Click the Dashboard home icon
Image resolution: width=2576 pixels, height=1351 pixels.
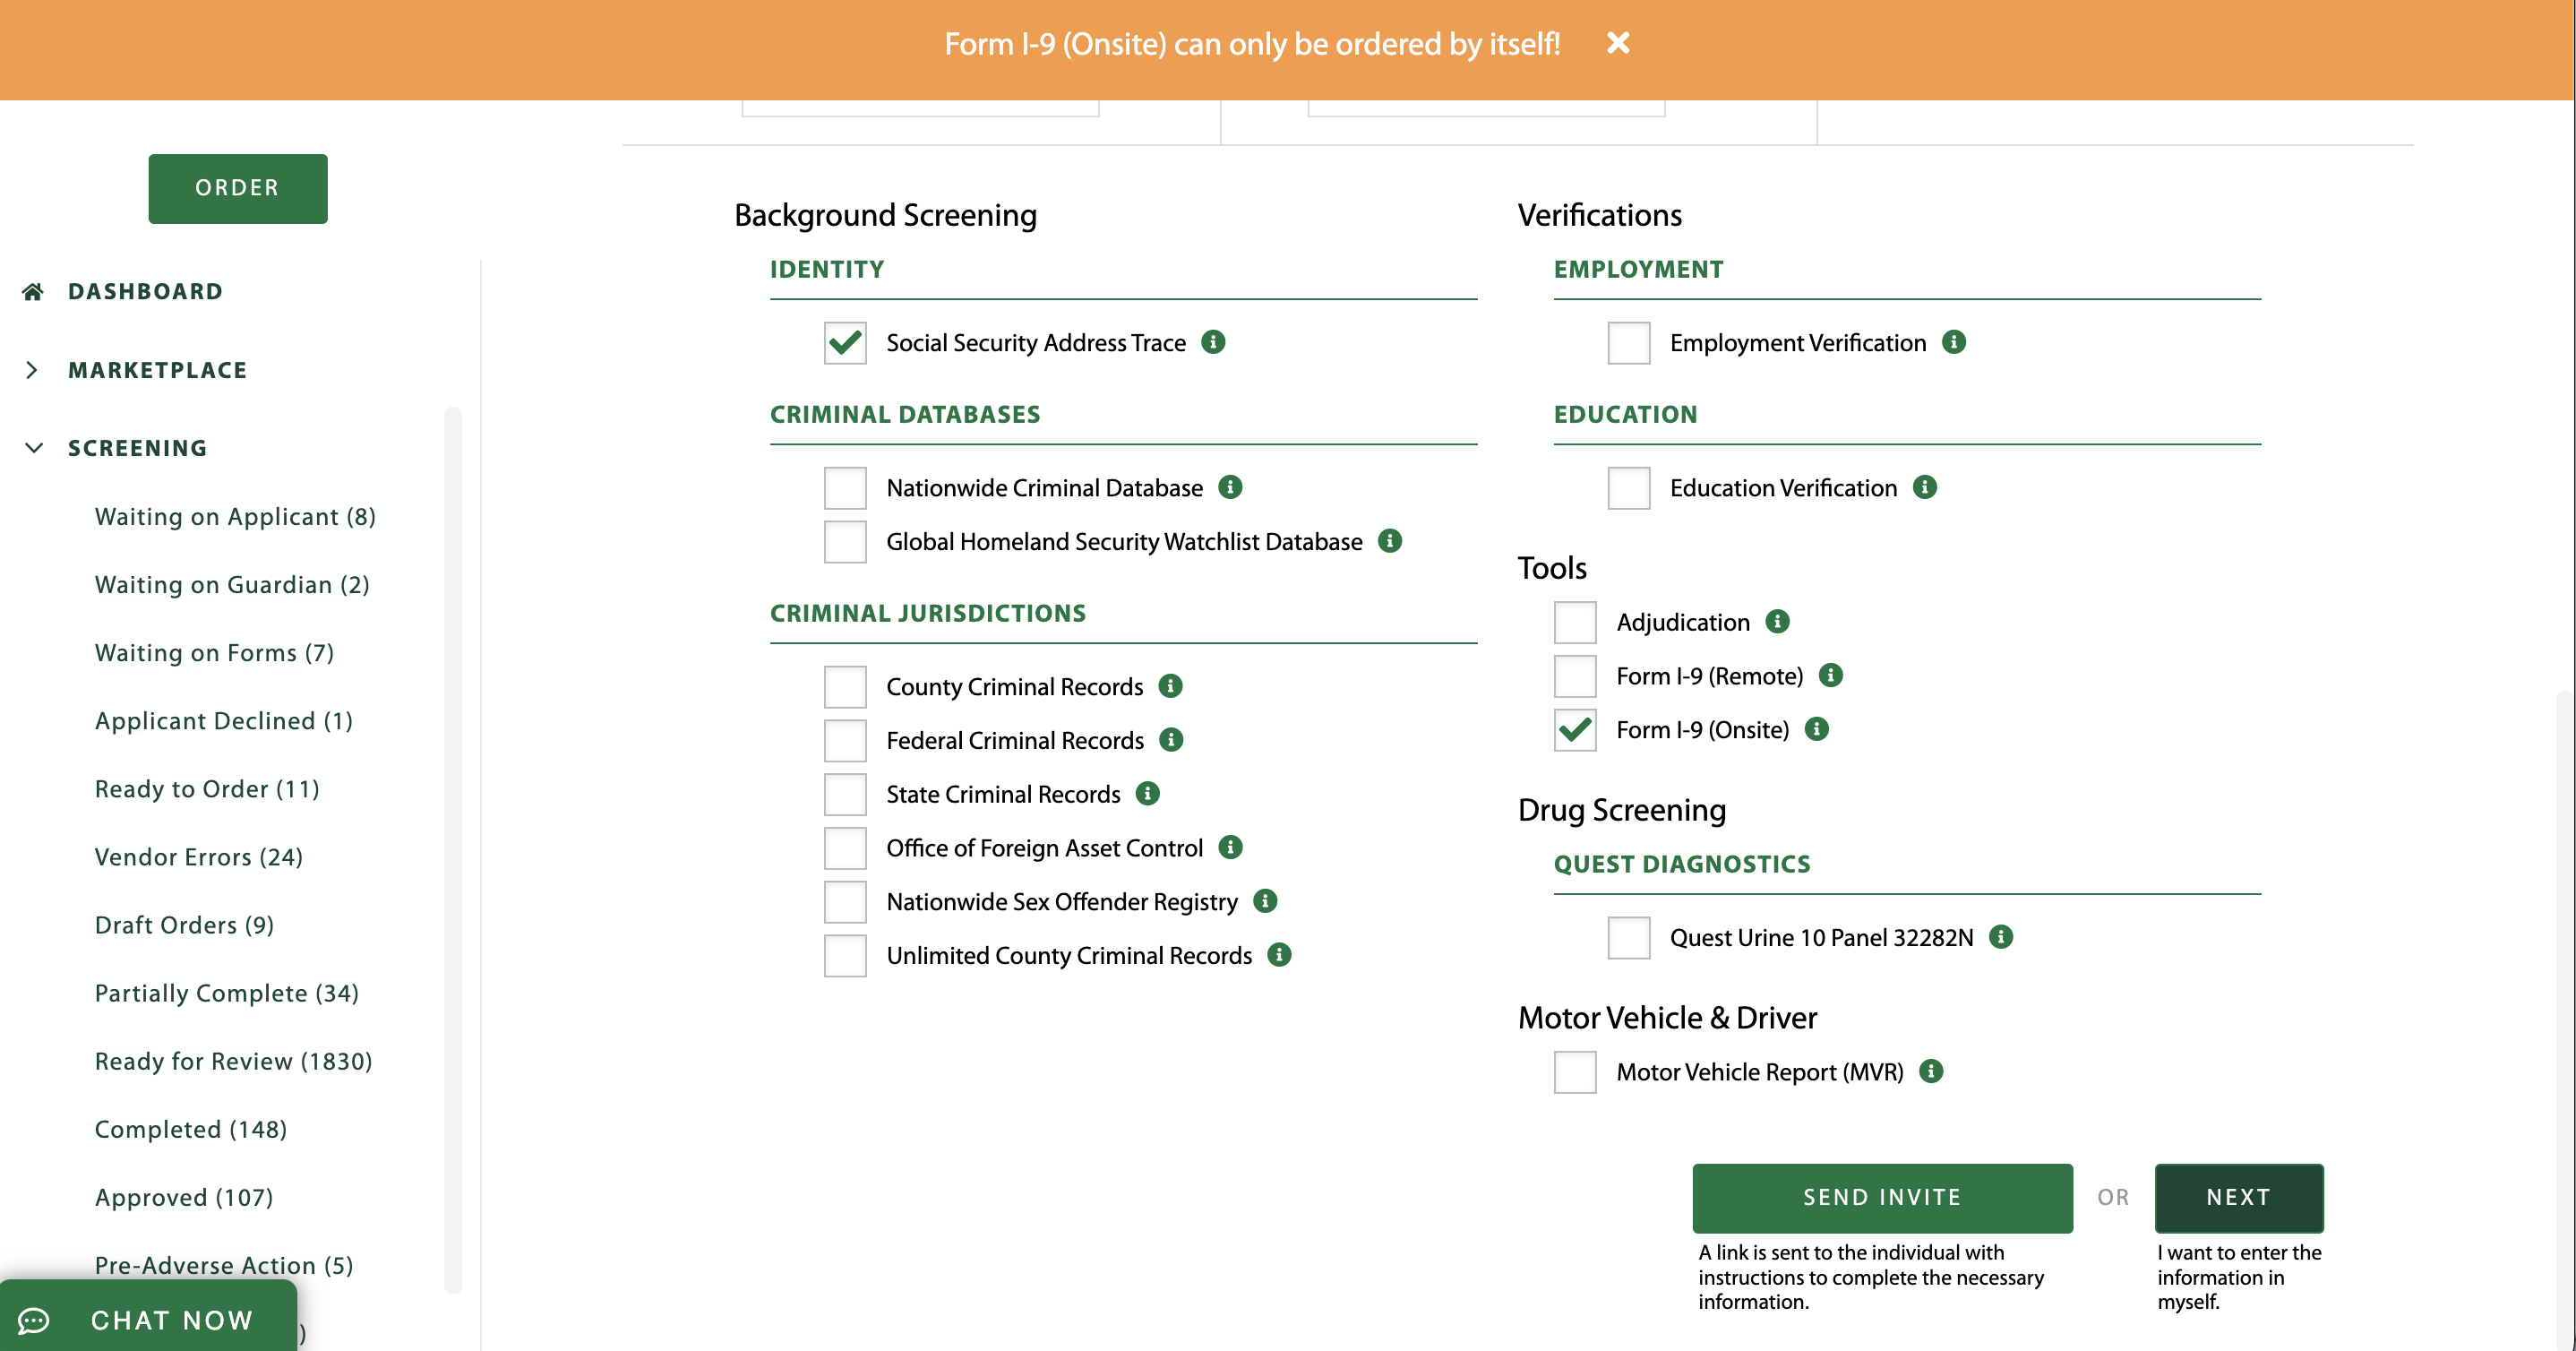point(33,291)
